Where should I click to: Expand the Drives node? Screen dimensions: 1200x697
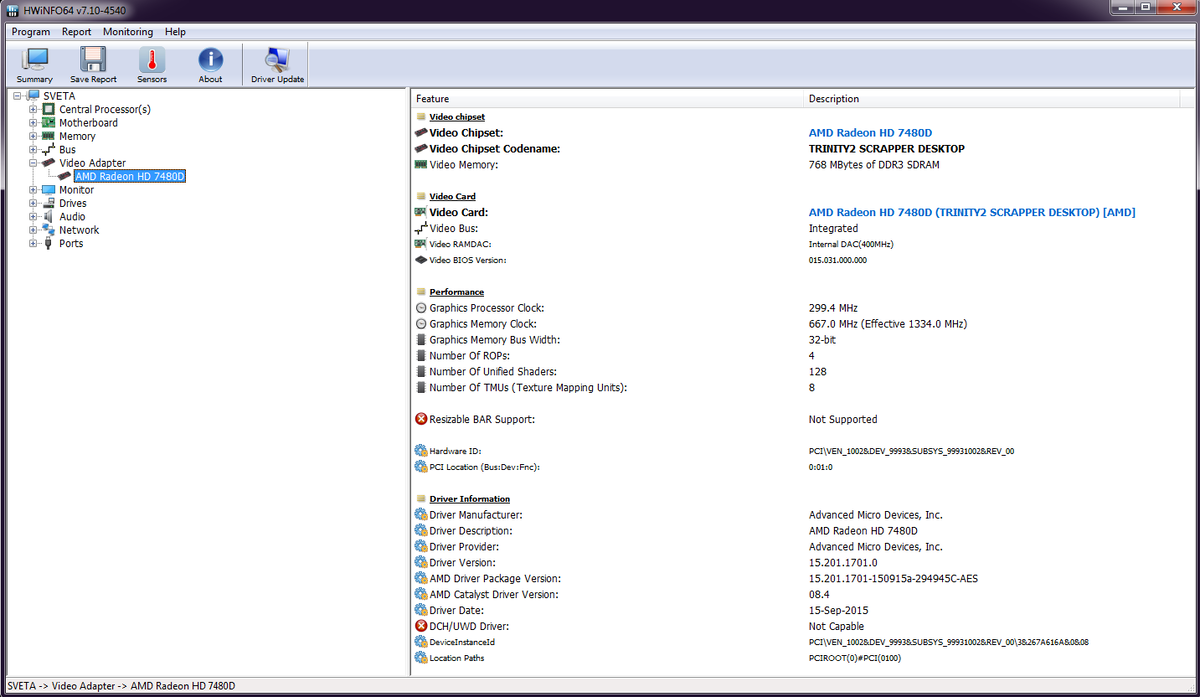click(x=34, y=203)
